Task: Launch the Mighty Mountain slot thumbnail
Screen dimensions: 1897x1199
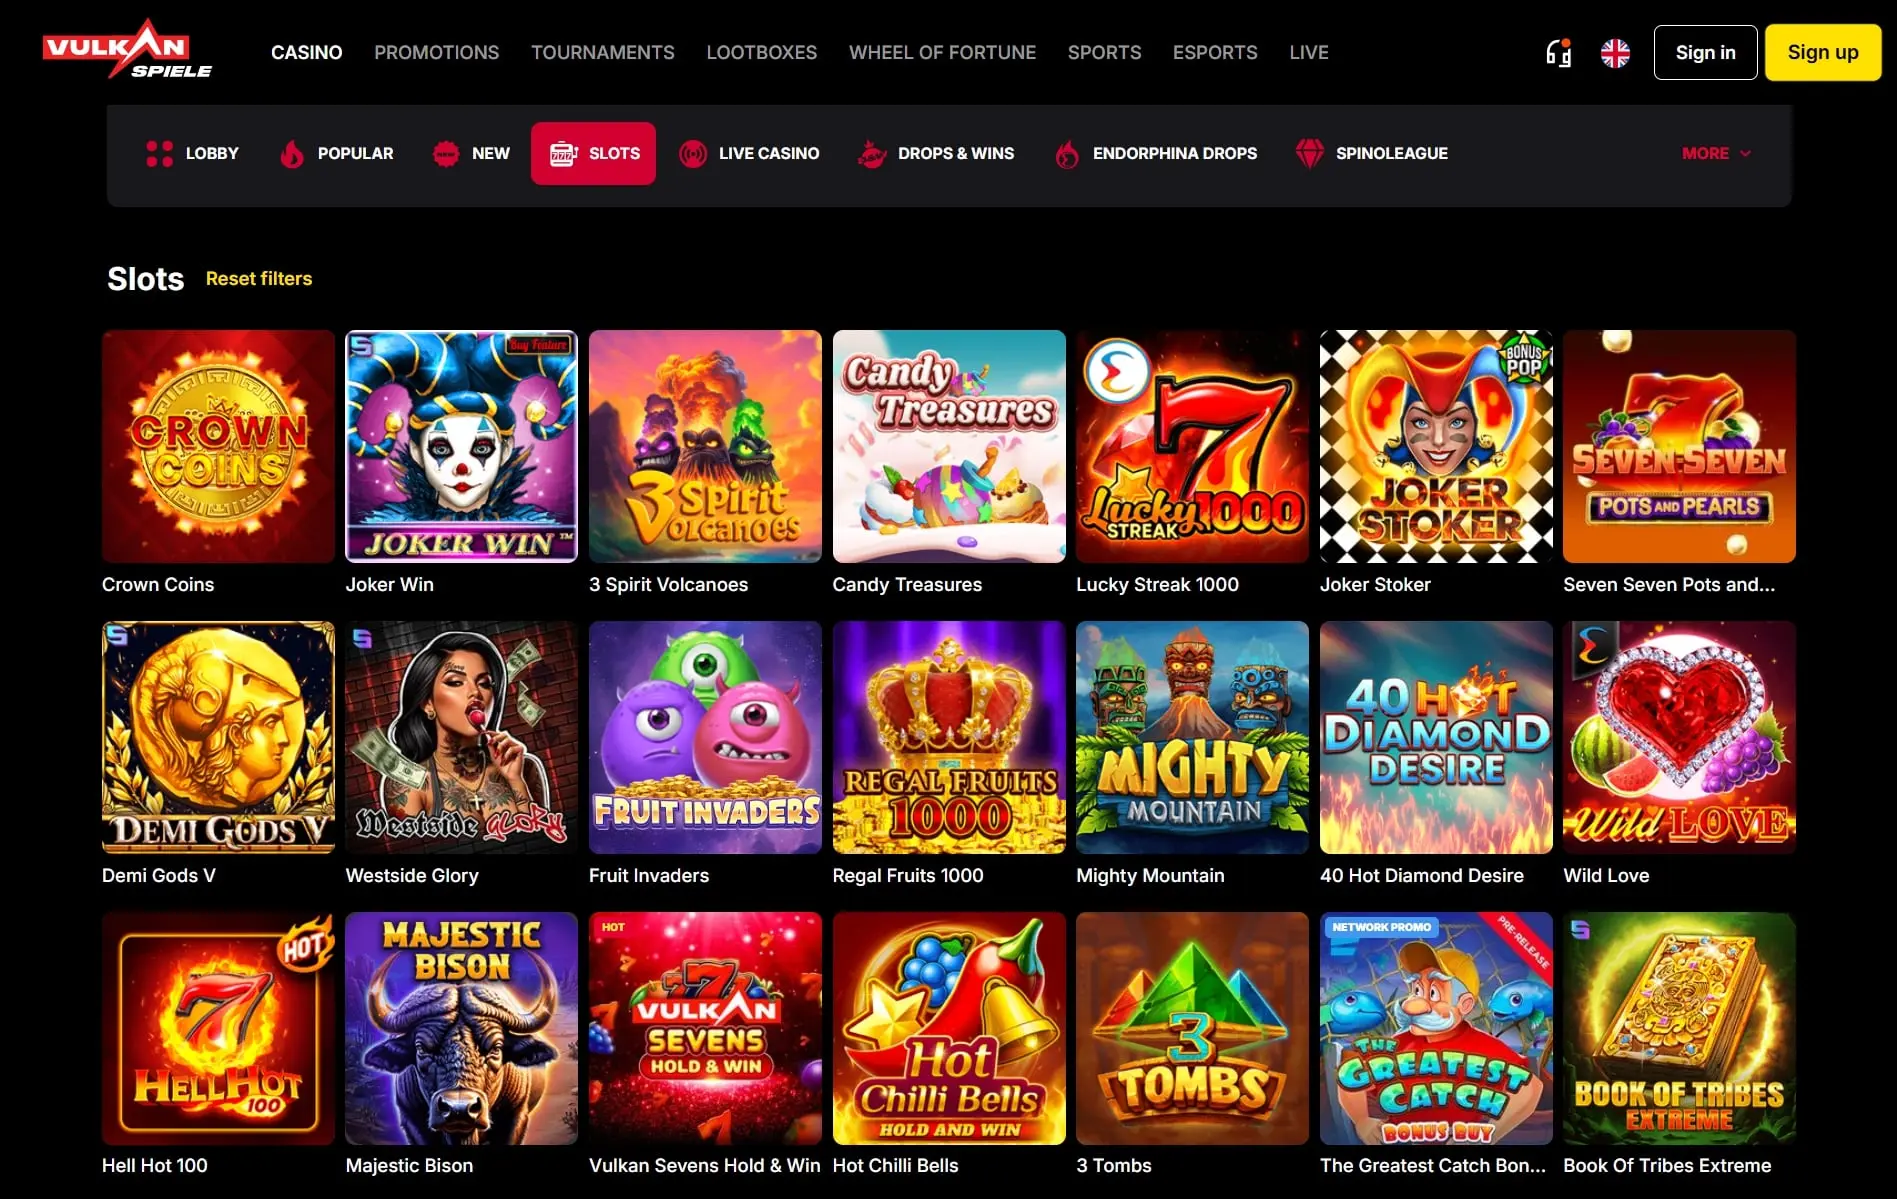Action: click(1192, 737)
